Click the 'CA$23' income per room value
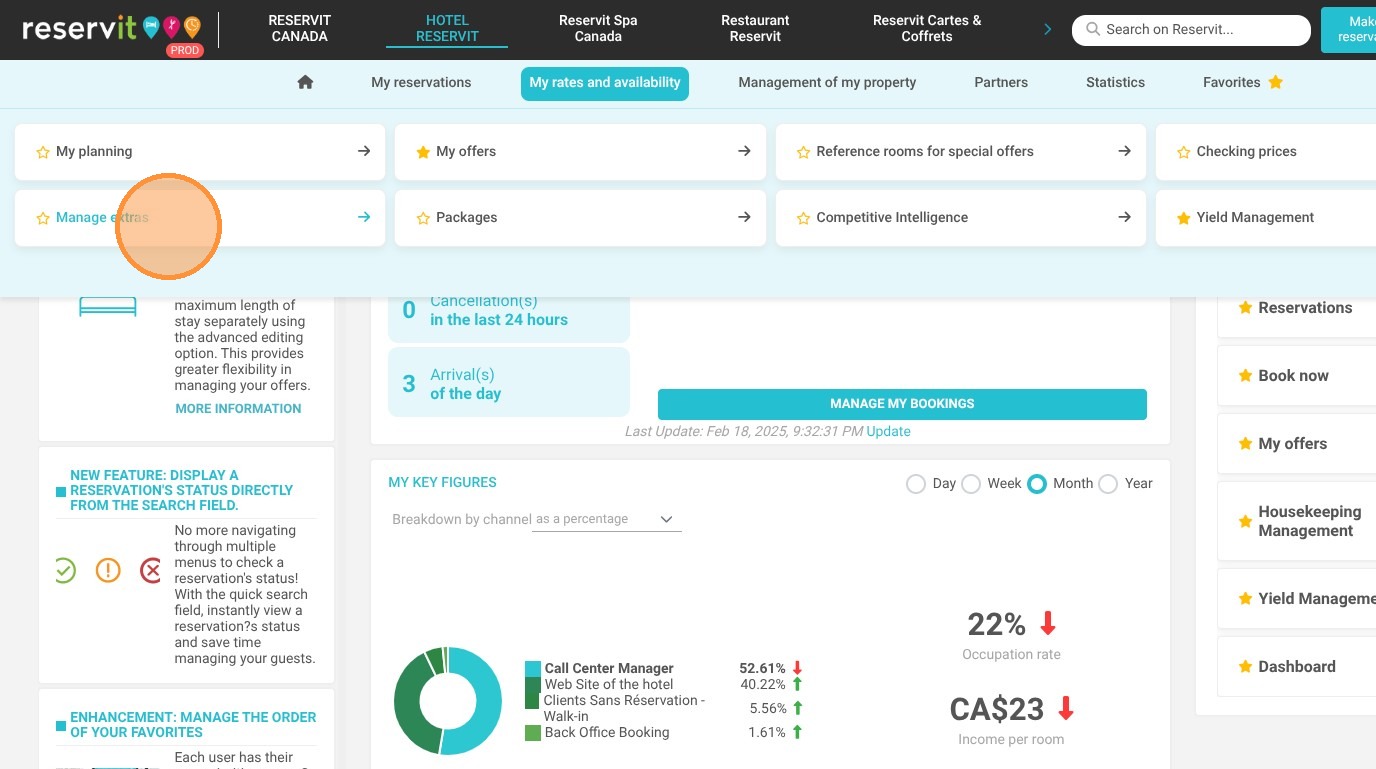 pos(997,710)
